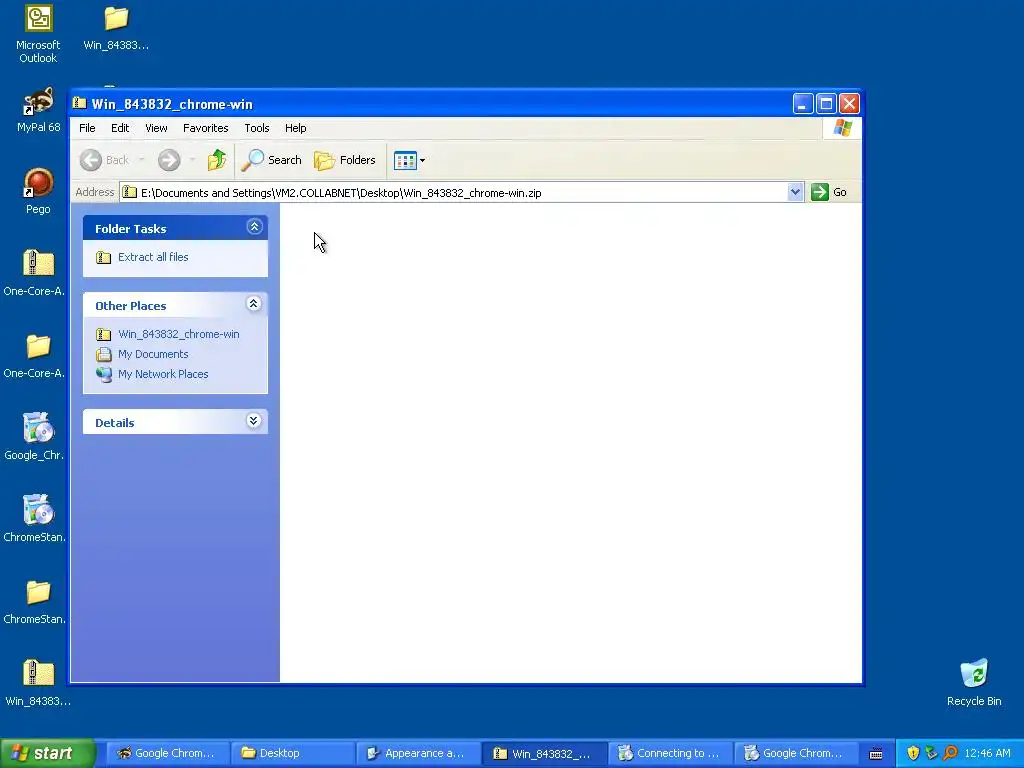The image size is (1024, 768).
Task: Click the My Network Places globe icon
Action: (x=104, y=374)
